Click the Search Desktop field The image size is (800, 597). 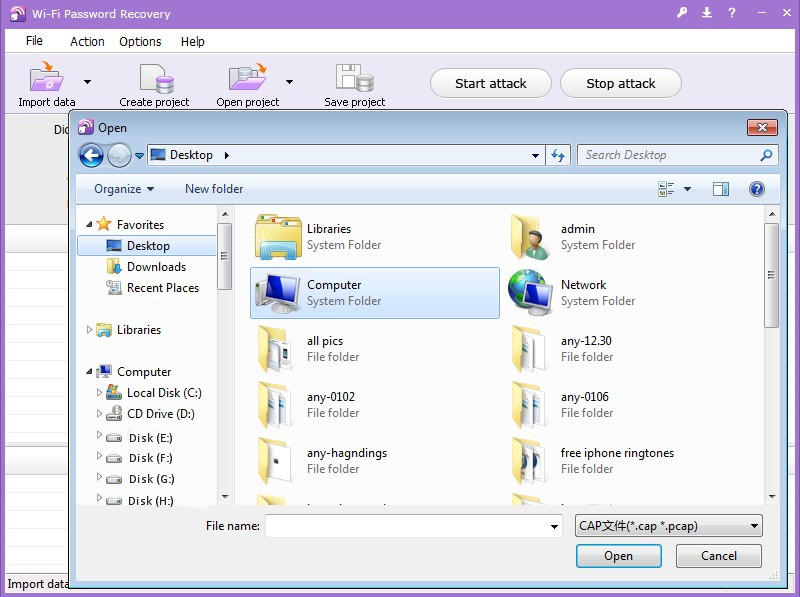tap(677, 155)
